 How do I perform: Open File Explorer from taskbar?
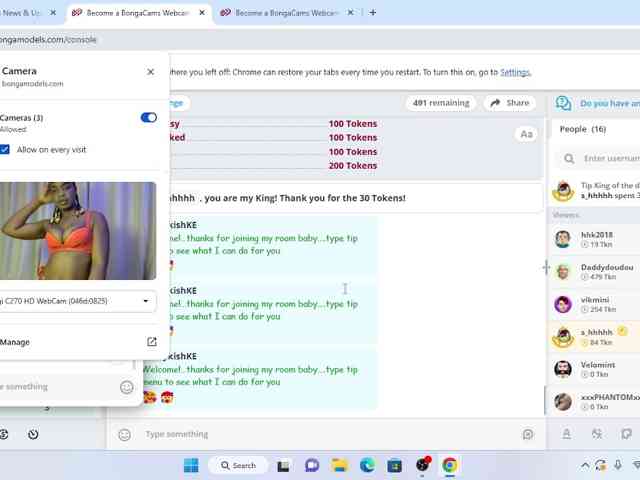click(x=340, y=465)
